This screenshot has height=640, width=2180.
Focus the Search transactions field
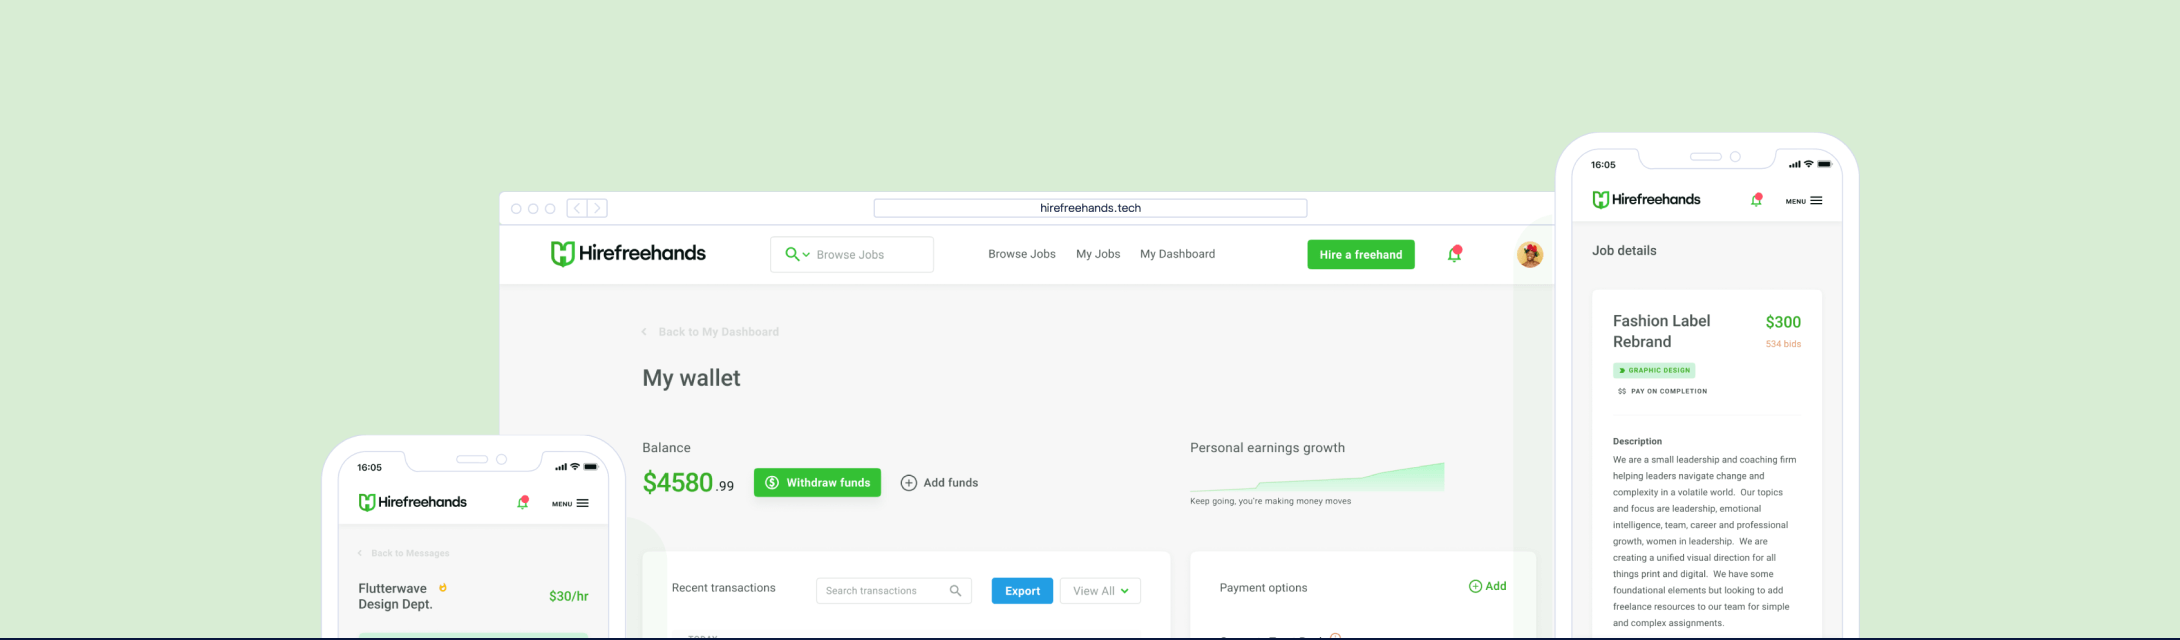[x=893, y=591]
